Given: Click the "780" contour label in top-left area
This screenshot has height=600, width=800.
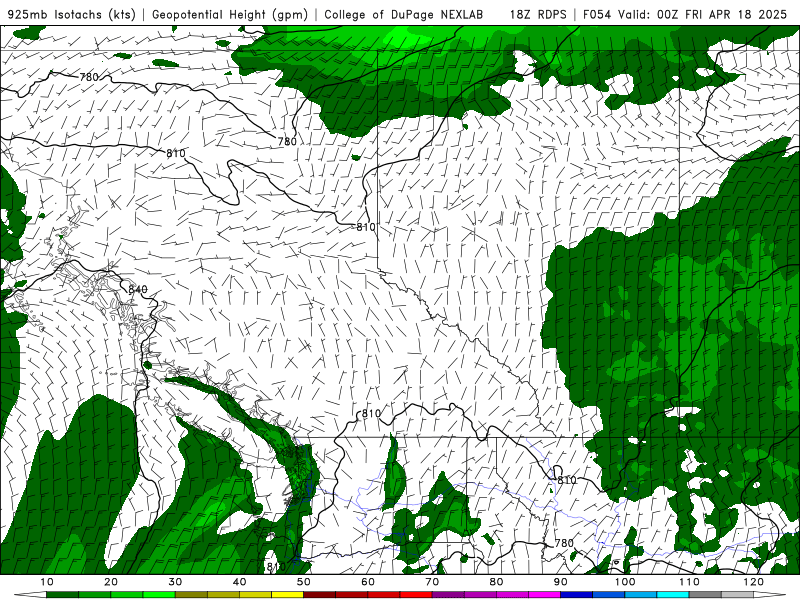Looking at the screenshot, I should pos(89,77).
